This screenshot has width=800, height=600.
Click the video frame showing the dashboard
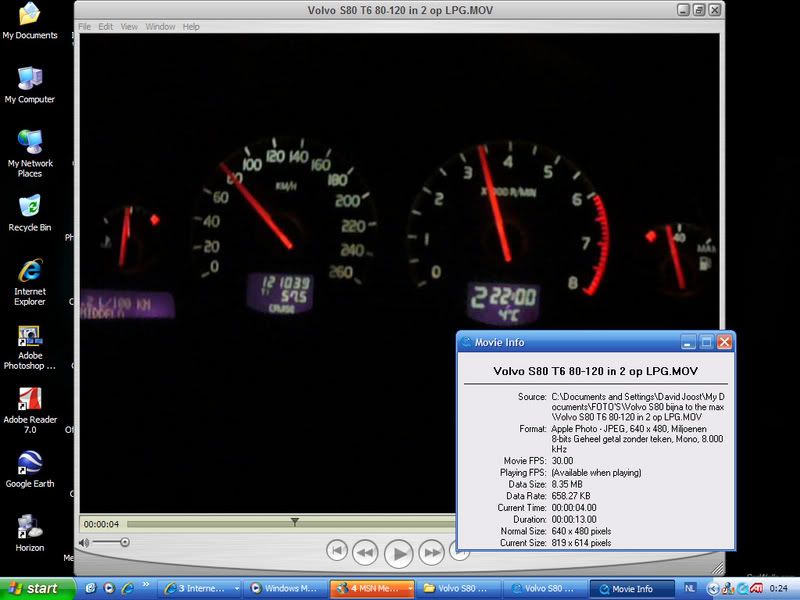pyautogui.click(x=399, y=273)
